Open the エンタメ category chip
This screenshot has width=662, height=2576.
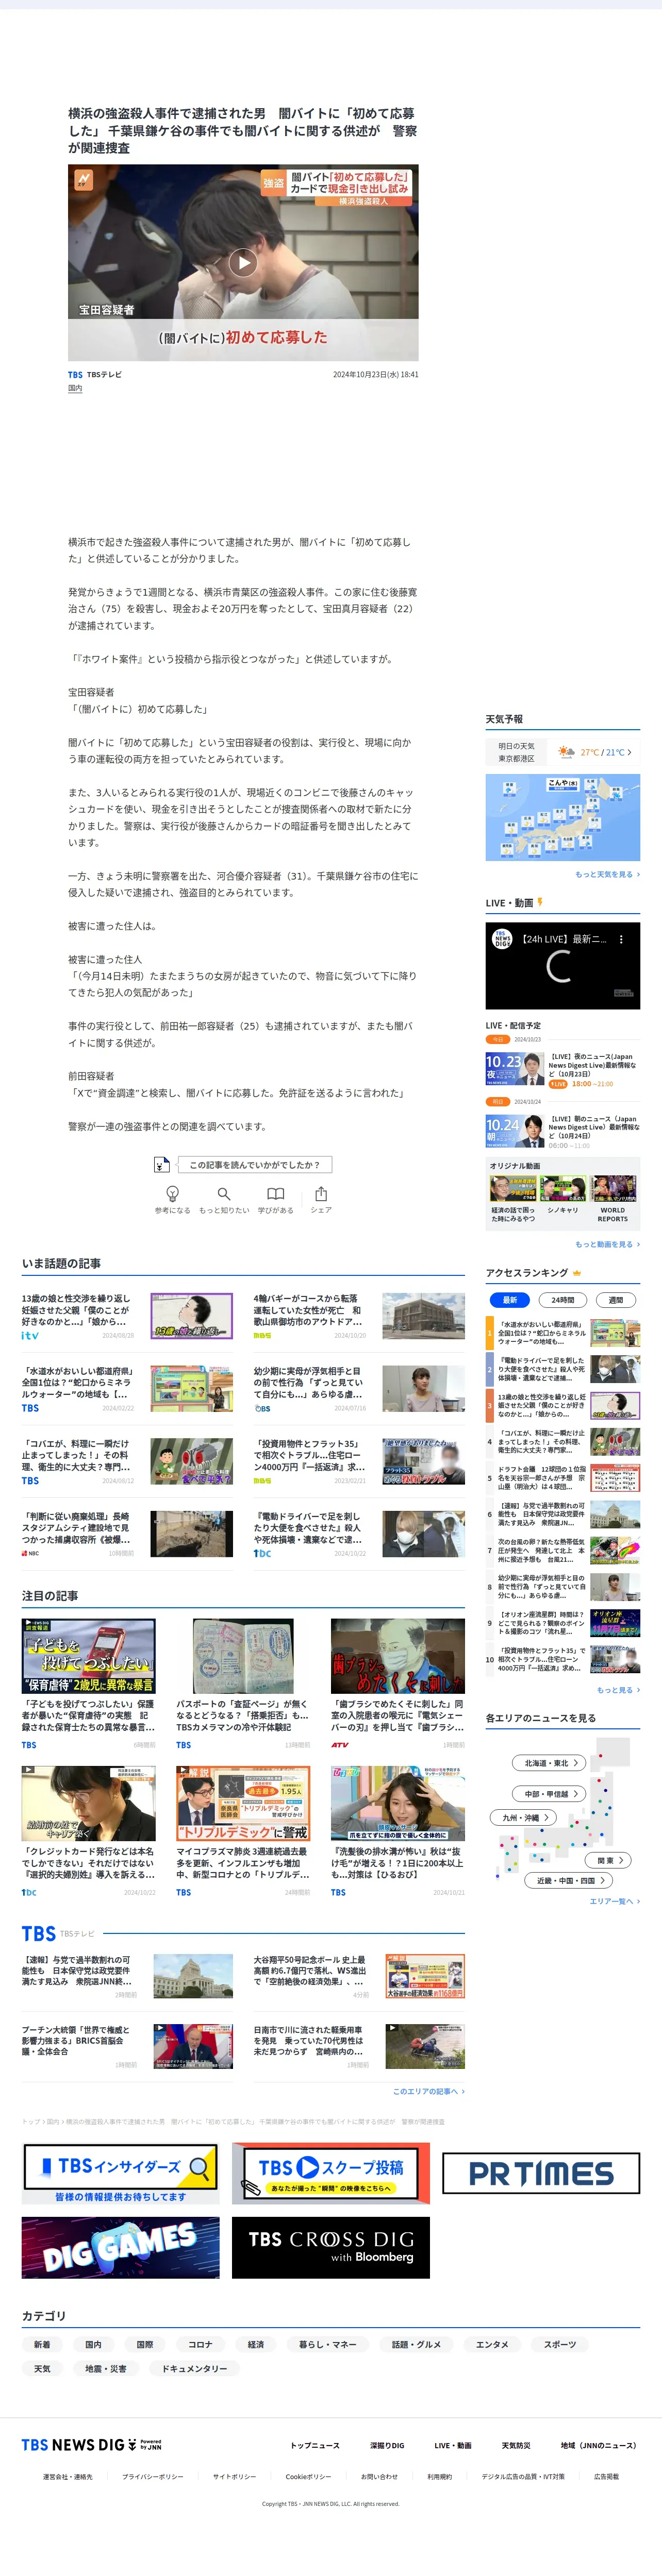coord(492,2344)
